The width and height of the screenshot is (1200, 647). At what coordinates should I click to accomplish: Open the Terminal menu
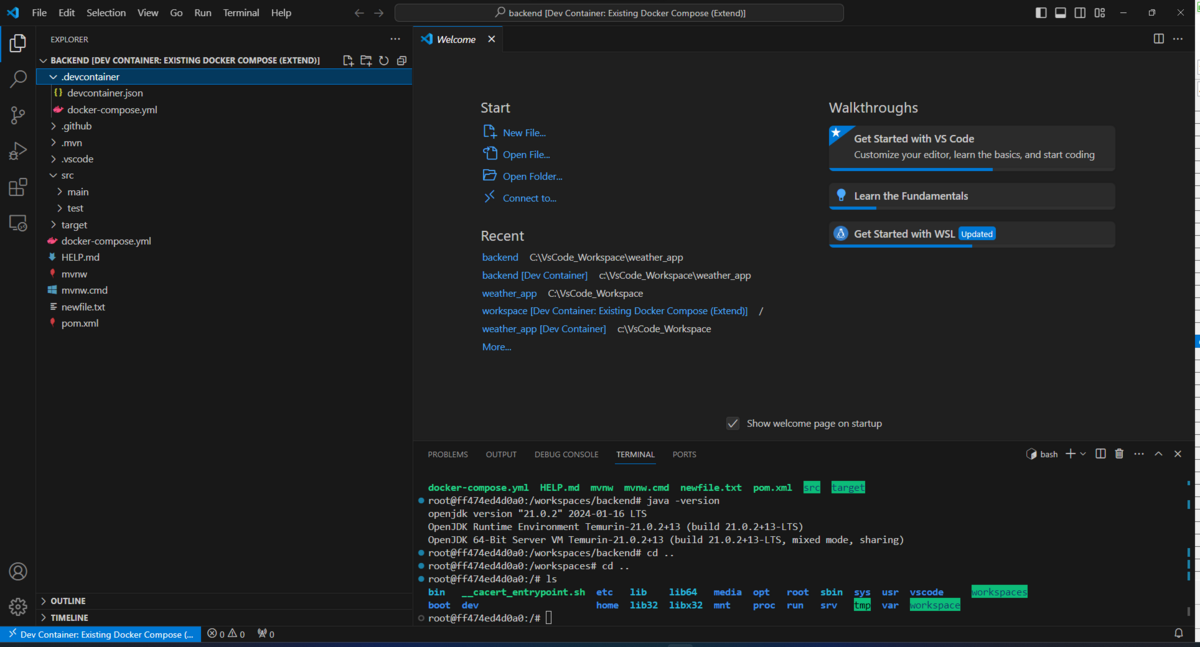(241, 13)
